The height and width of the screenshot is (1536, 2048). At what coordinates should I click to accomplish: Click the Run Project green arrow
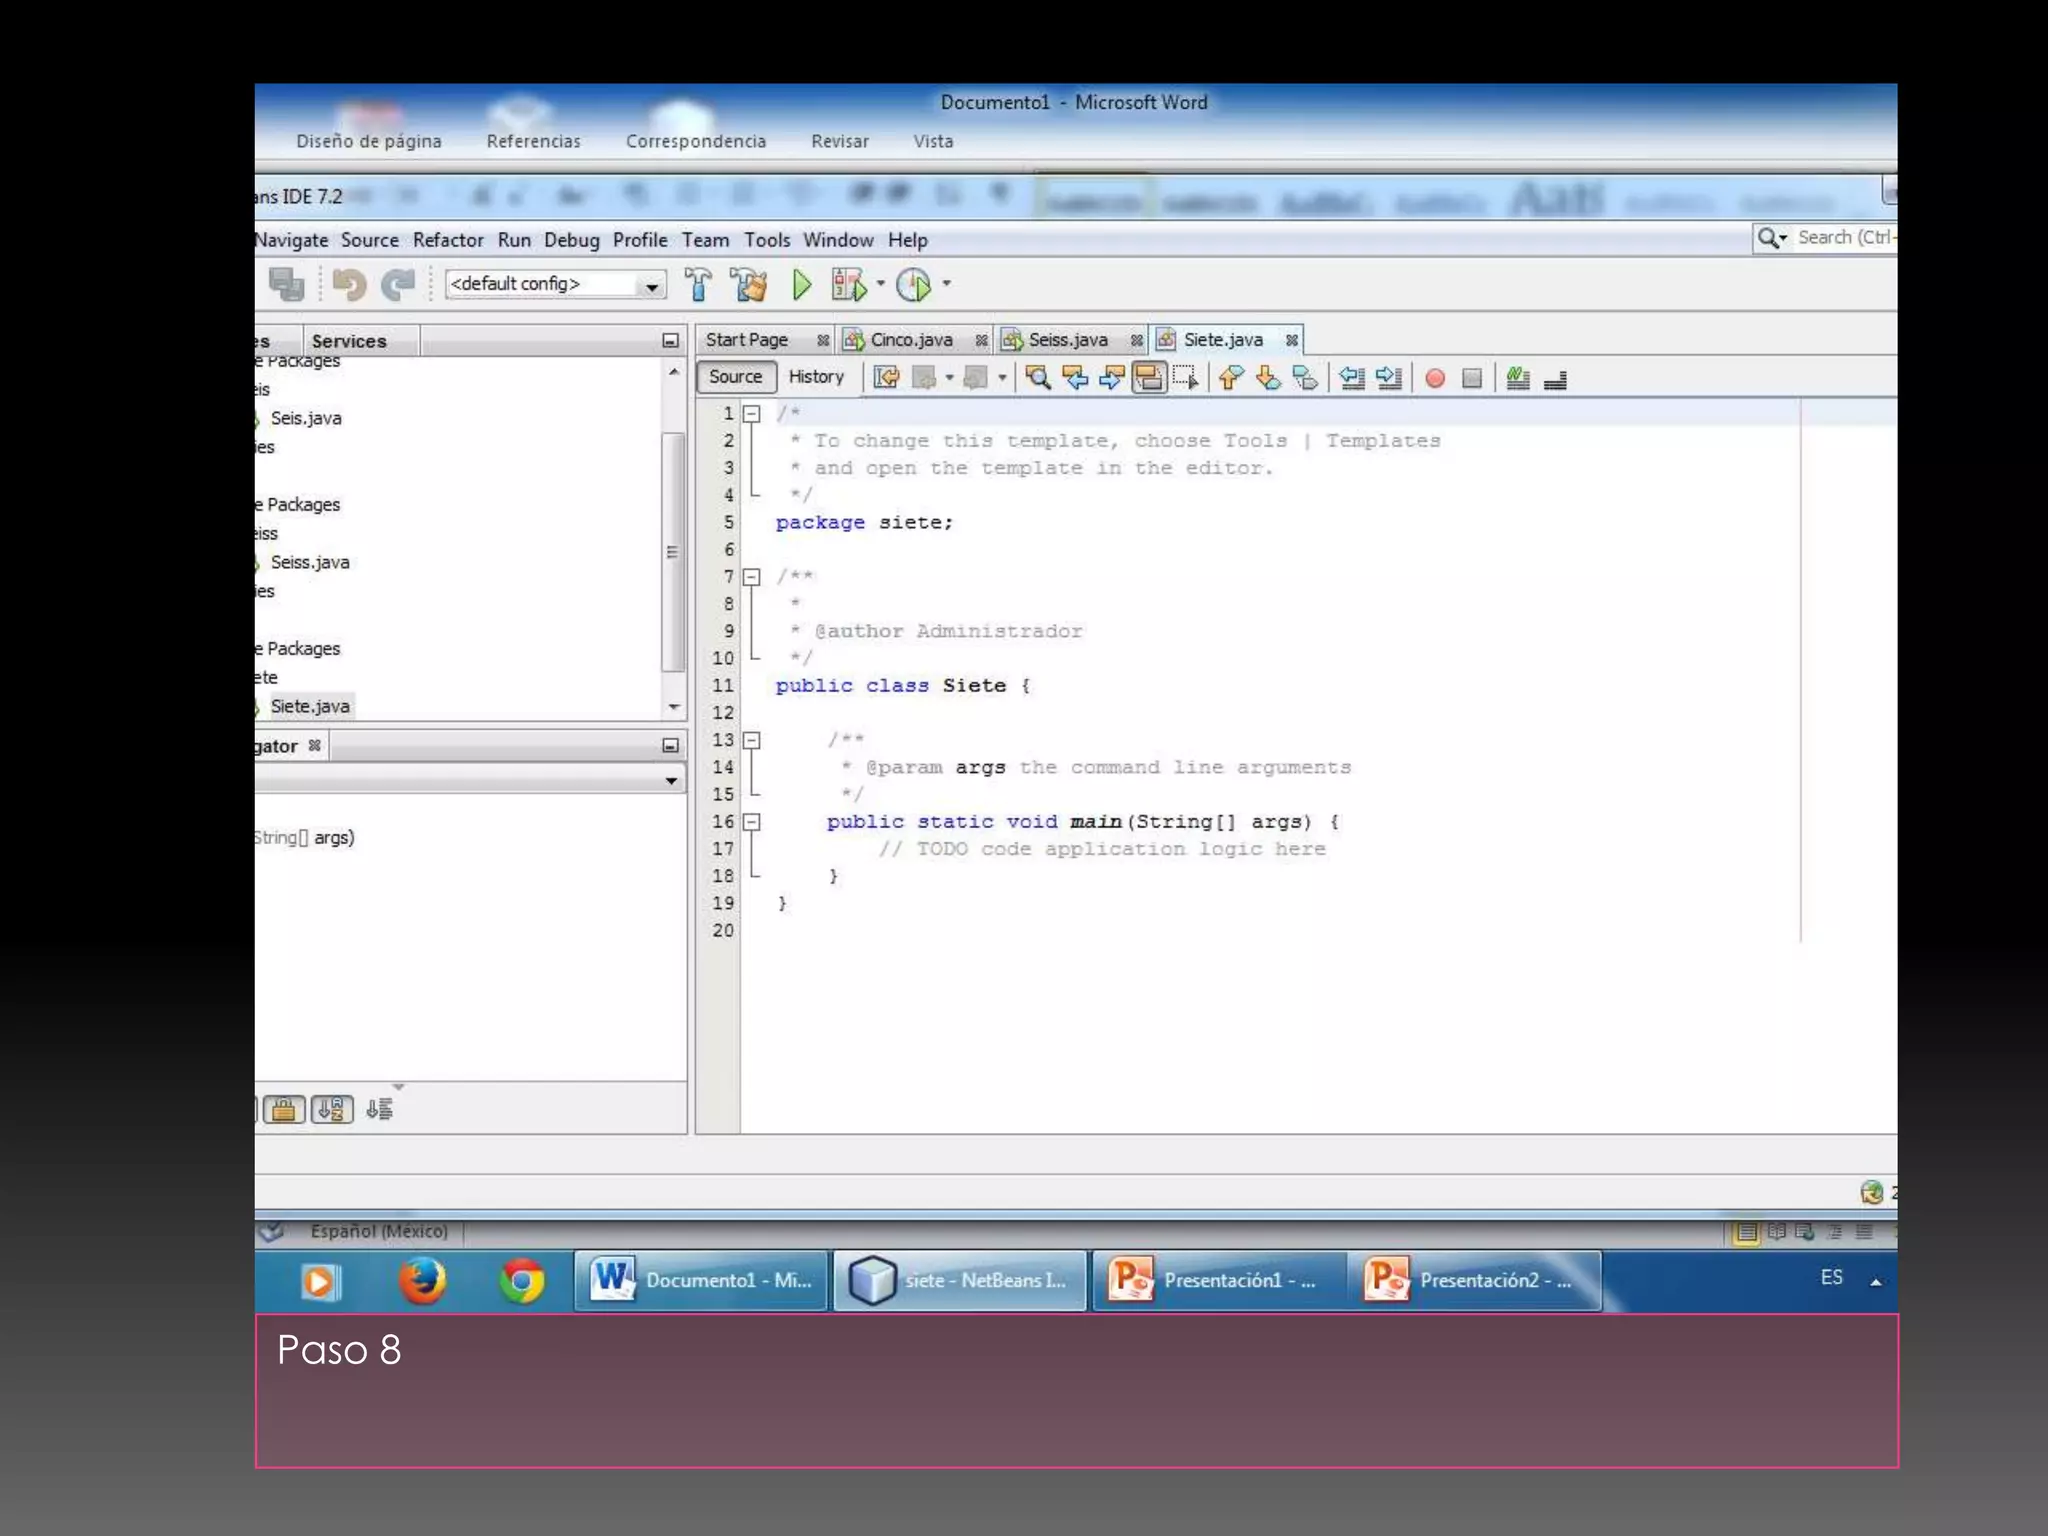(801, 285)
